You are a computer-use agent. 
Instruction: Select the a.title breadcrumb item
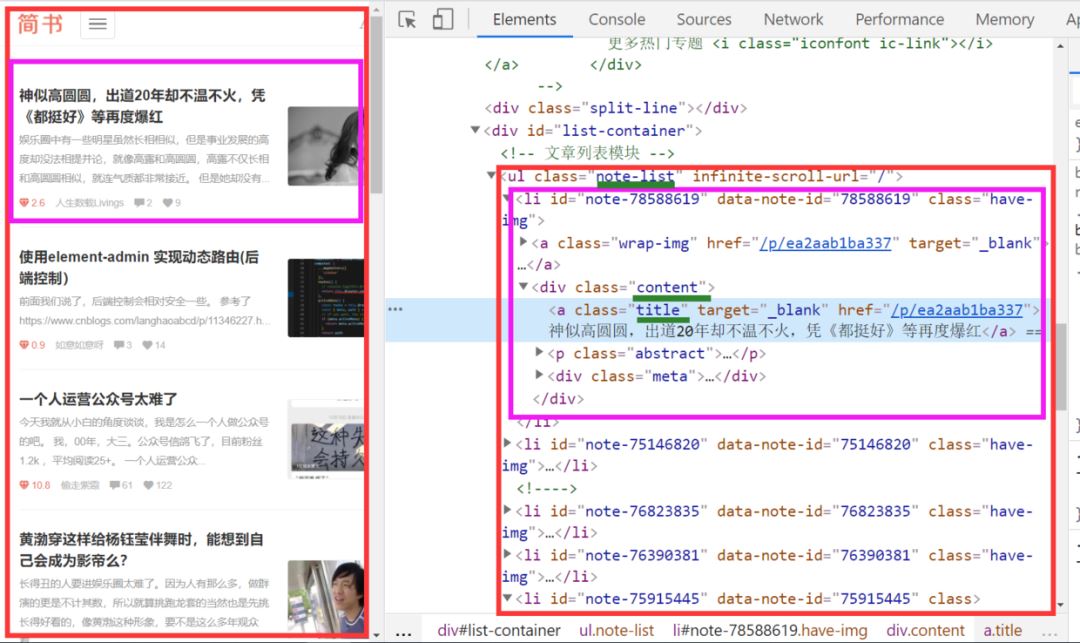(x=1003, y=630)
